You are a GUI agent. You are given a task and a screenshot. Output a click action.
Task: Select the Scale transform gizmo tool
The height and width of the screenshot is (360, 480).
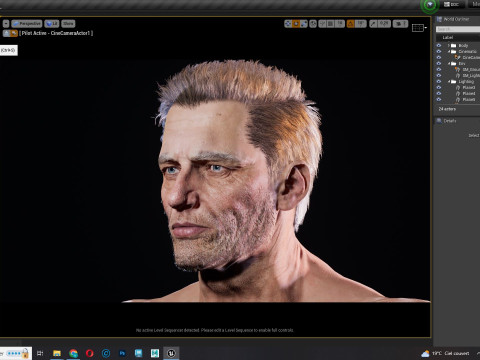point(304,24)
